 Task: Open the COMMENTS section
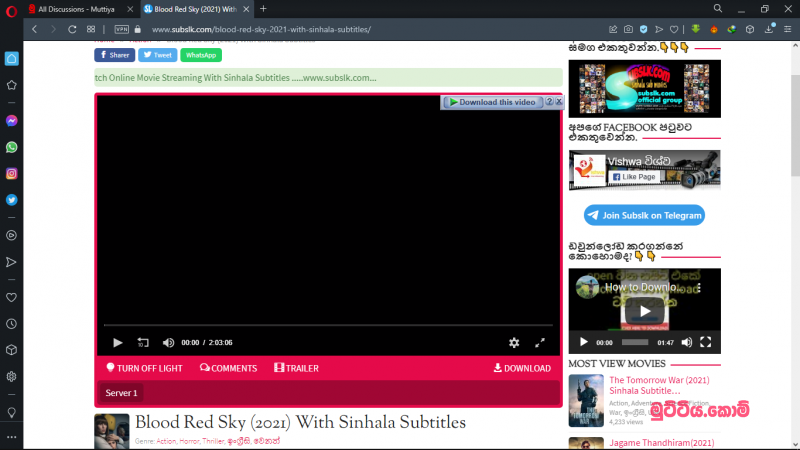point(228,368)
